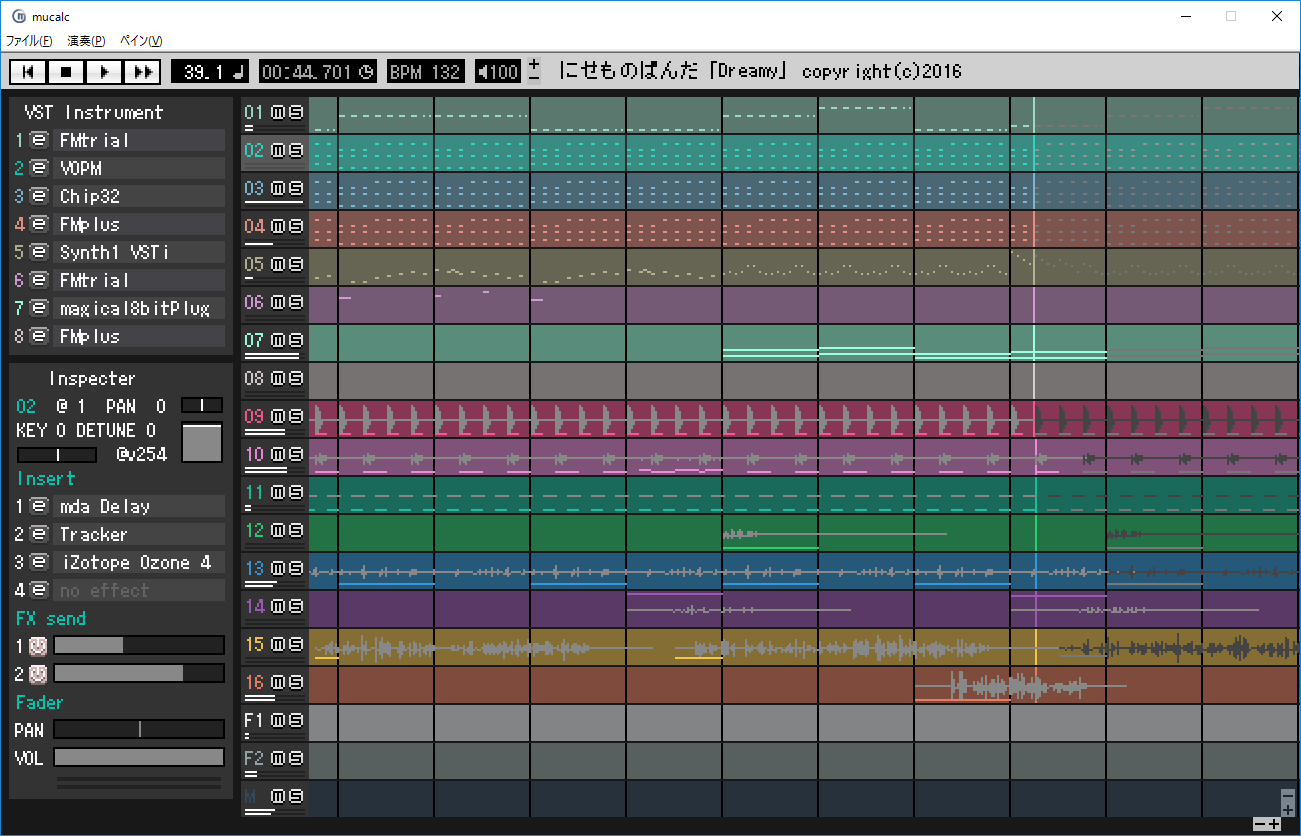Click the fast forward button

click(142, 72)
